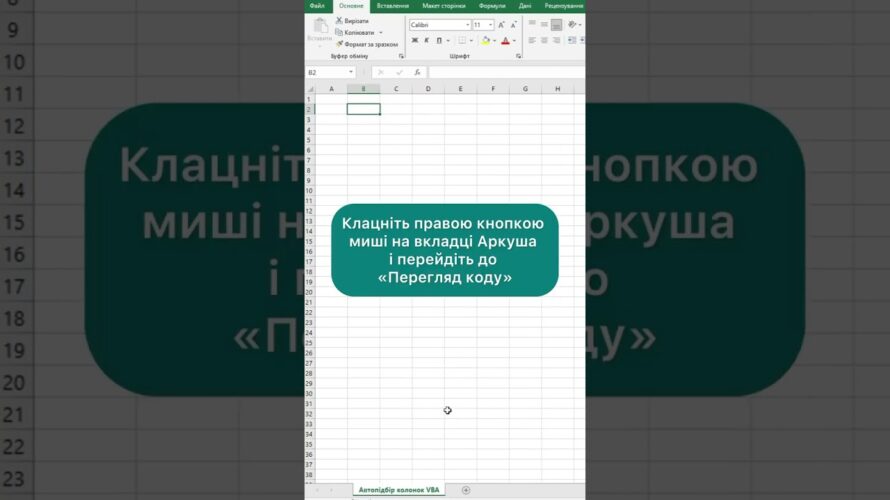Click the next sheet scroll arrow

tap(331, 490)
